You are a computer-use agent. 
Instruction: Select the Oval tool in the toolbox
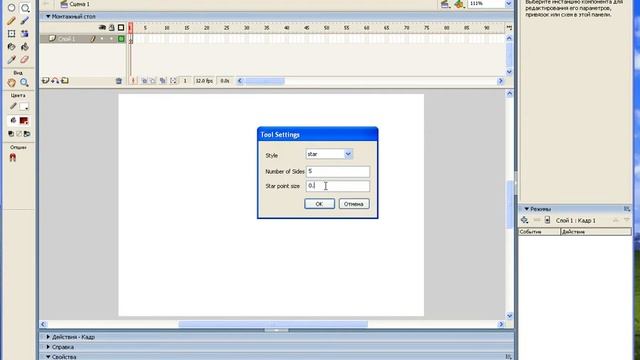pyautogui.click(x=11, y=8)
